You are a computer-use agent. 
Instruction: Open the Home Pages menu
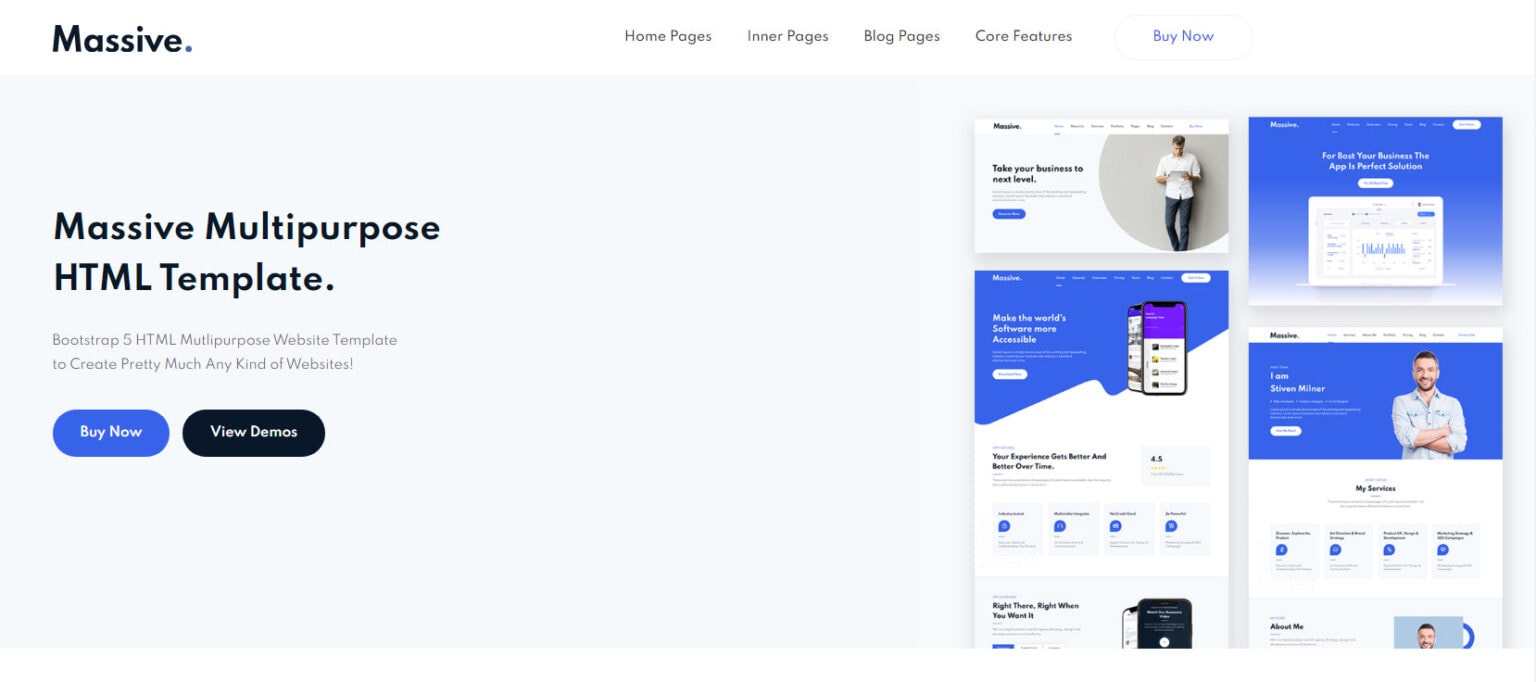(x=667, y=36)
